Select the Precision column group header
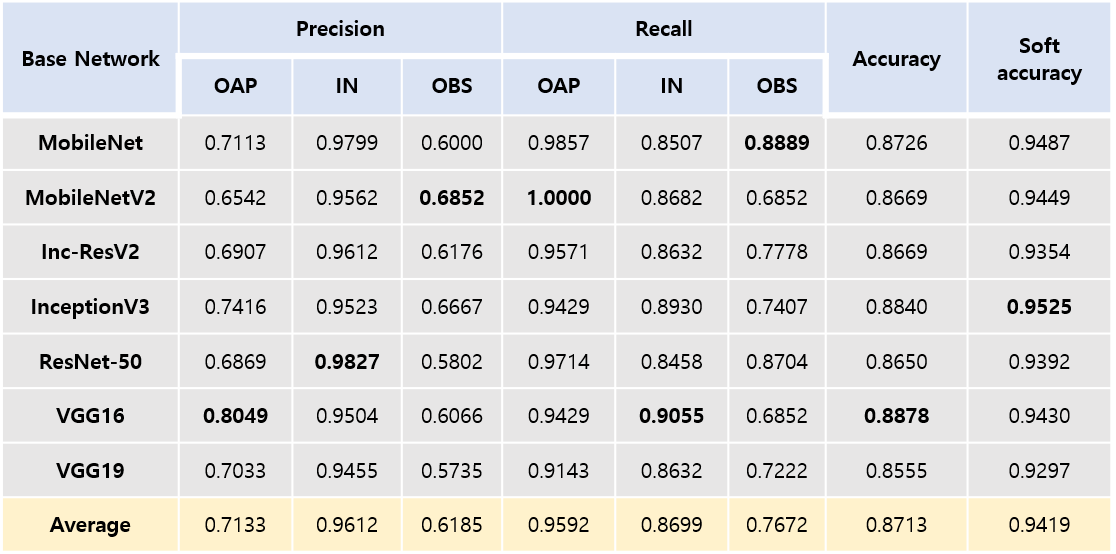This screenshot has width=1116, height=554. [x=340, y=29]
